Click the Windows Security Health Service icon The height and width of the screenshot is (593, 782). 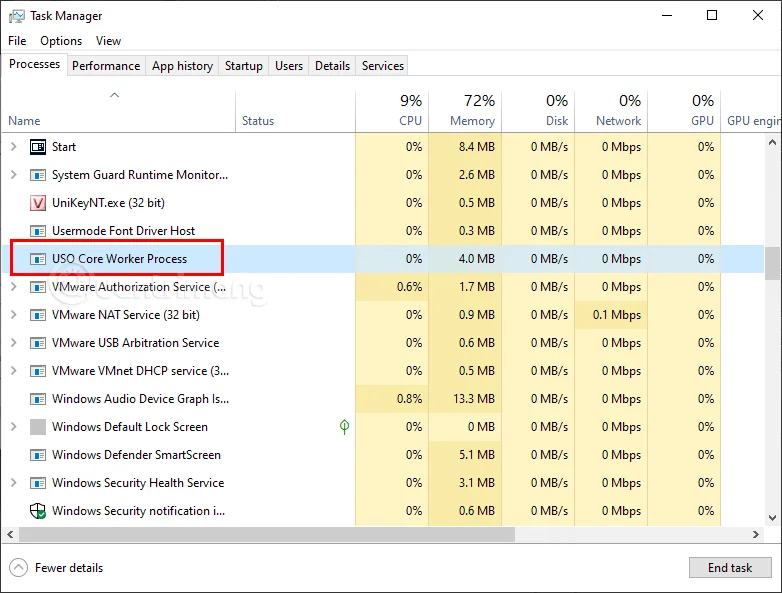[x=38, y=483]
